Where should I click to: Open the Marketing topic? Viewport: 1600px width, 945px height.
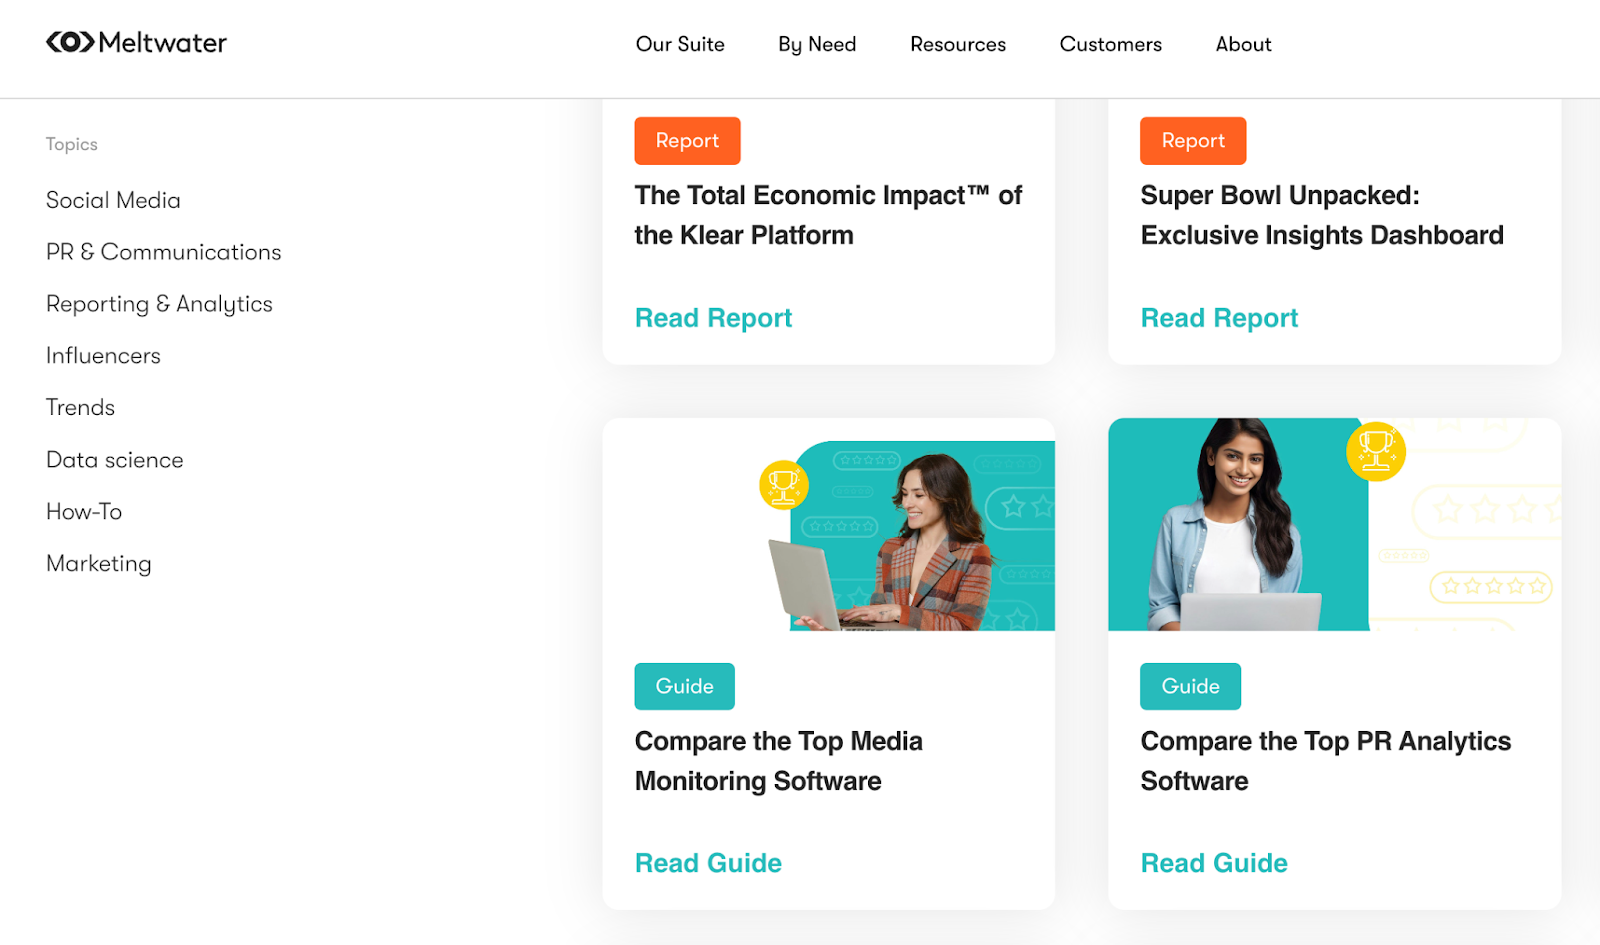click(x=98, y=564)
